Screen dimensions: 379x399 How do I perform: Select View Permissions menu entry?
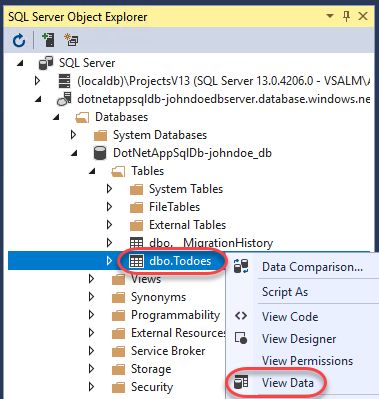tap(307, 361)
